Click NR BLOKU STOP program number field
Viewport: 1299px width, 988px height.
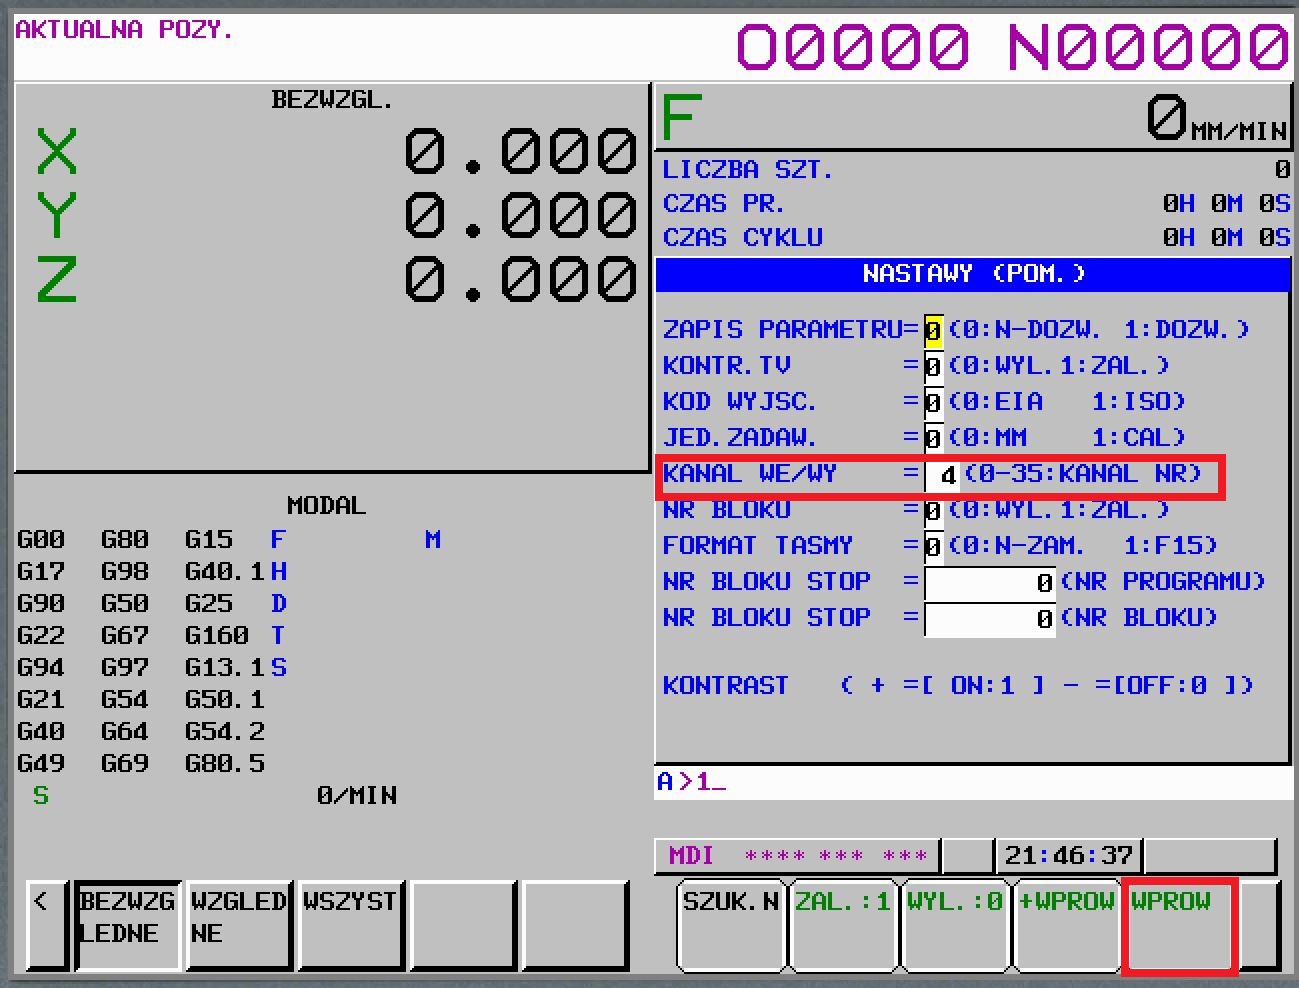coord(989,583)
